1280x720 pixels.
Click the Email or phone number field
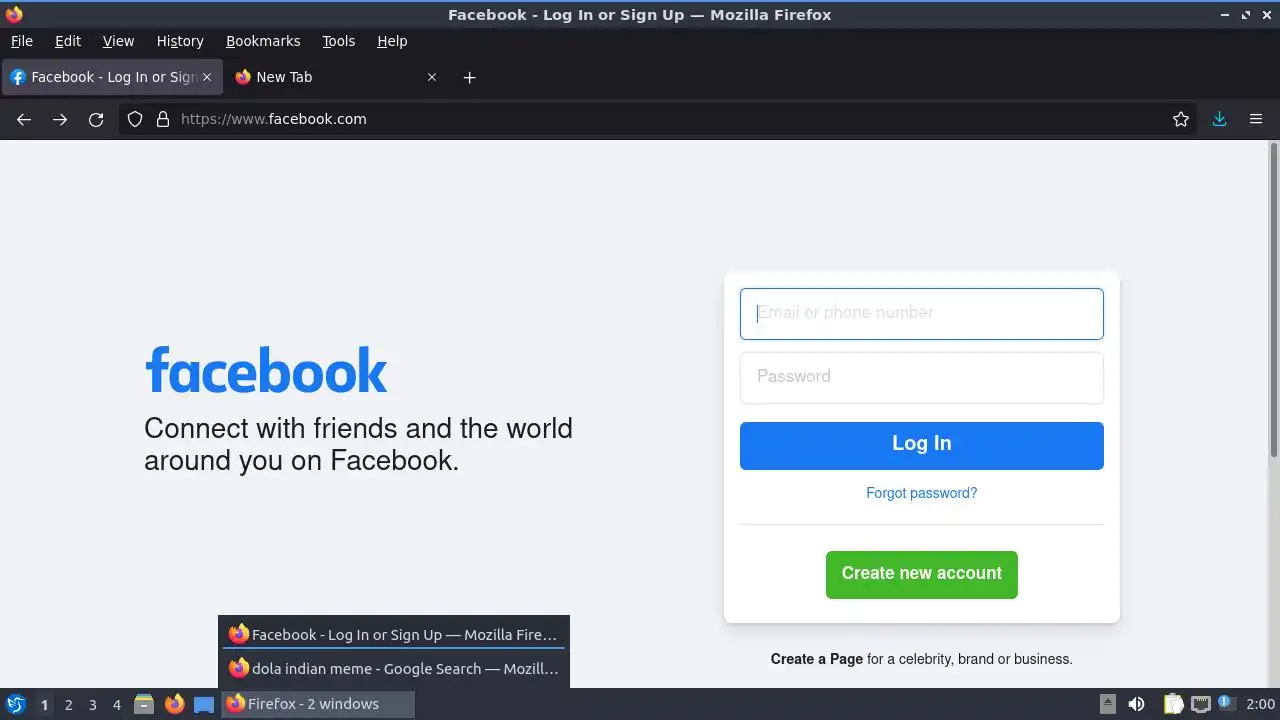point(922,314)
